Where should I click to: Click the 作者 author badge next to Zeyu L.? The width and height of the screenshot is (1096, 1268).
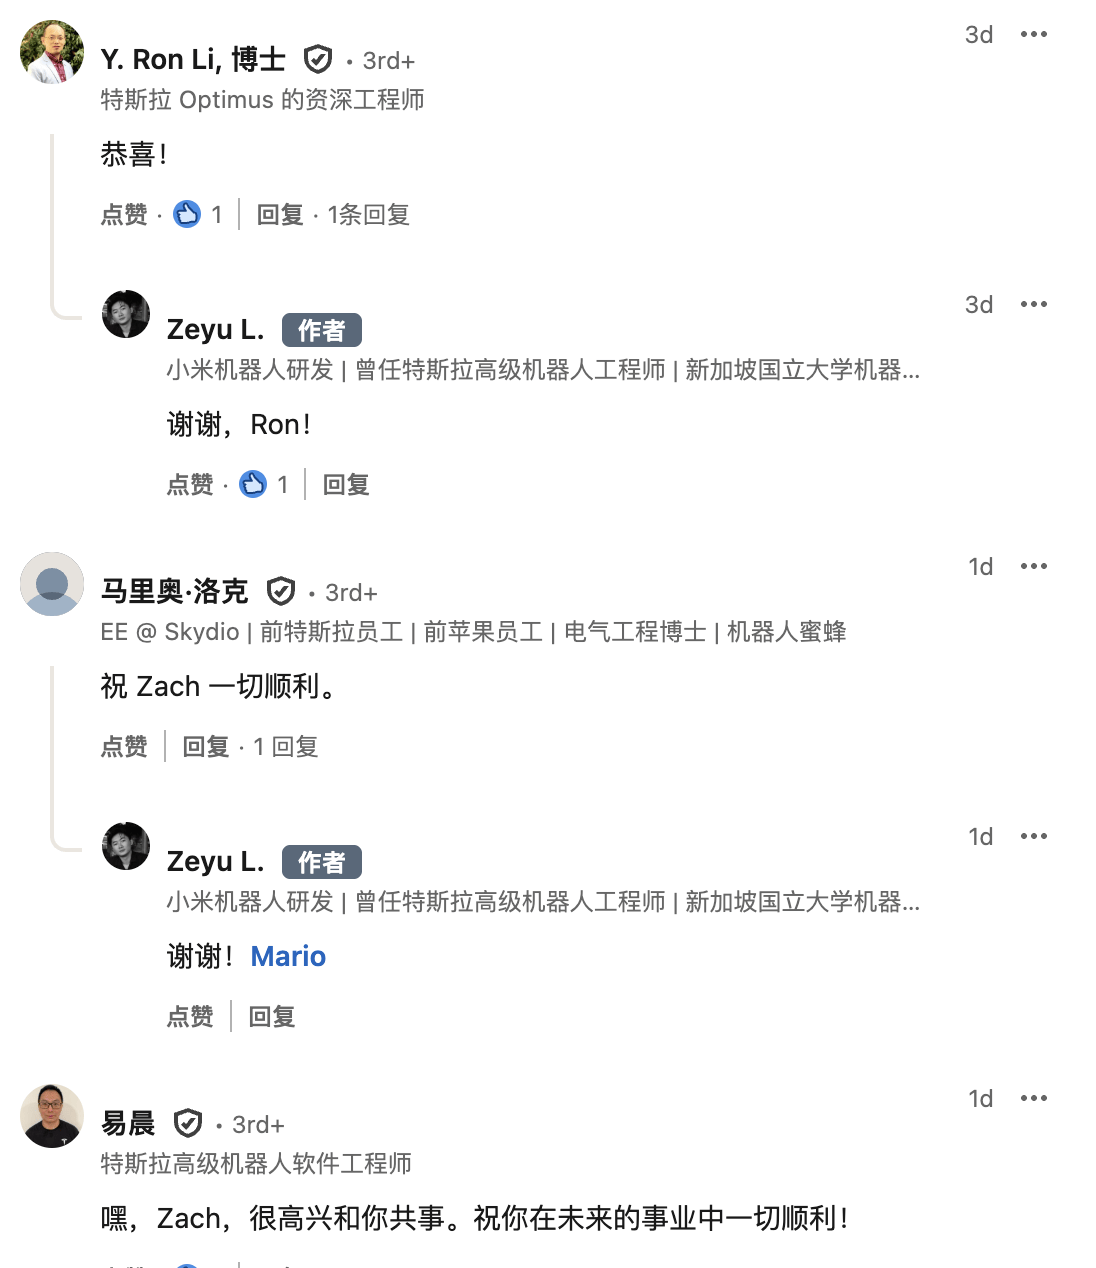click(x=321, y=329)
